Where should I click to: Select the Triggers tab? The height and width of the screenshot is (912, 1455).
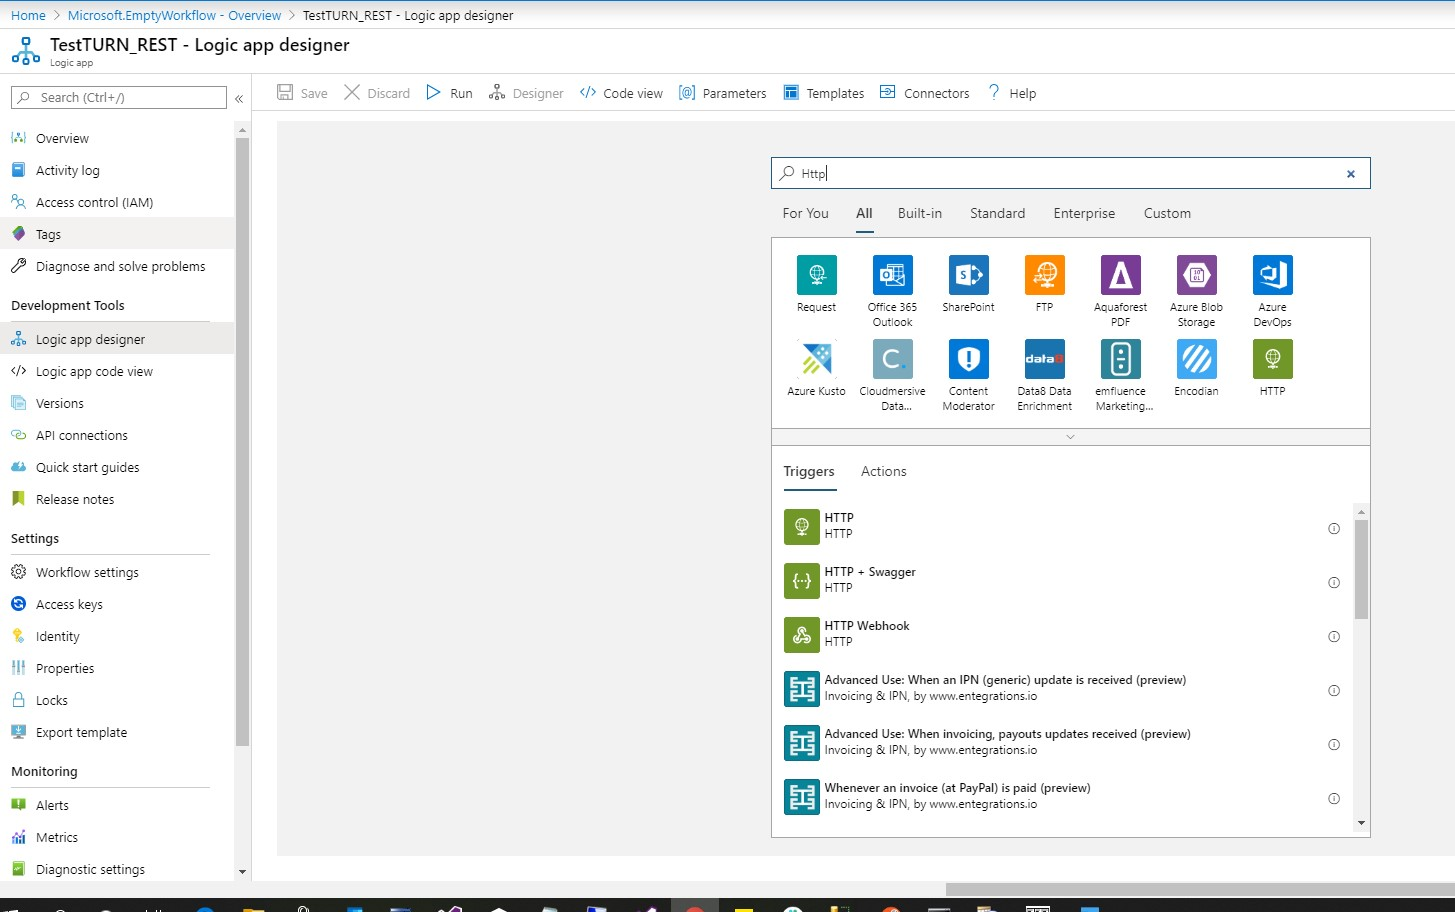coord(809,471)
